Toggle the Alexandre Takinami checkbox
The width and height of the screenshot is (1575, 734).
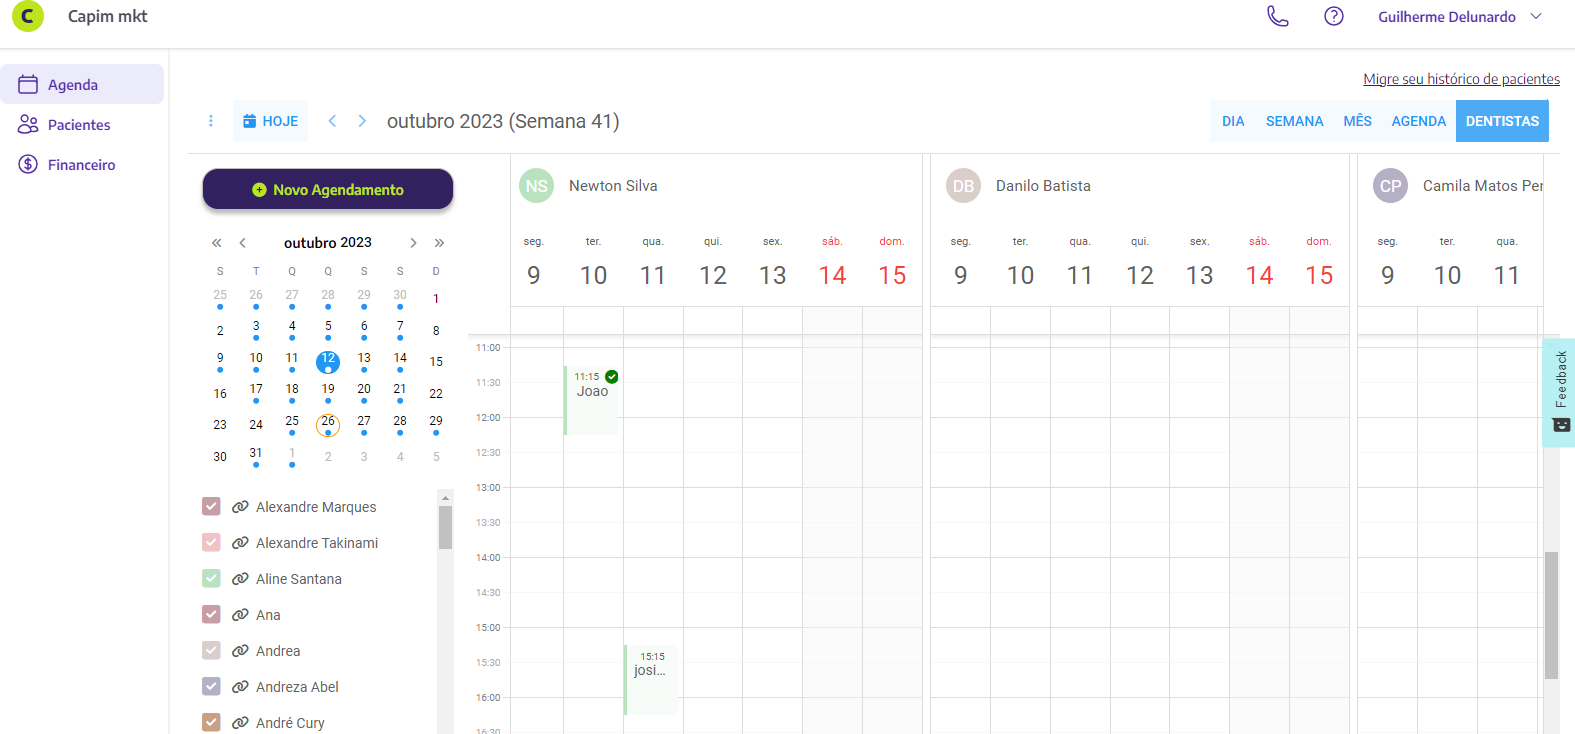[x=211, y=542]
